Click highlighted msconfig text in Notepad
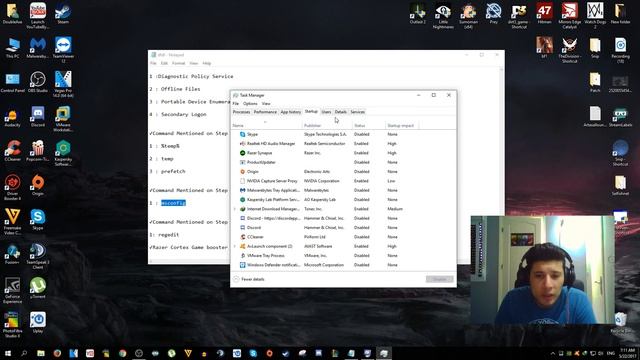 click(x=173, y=203)
